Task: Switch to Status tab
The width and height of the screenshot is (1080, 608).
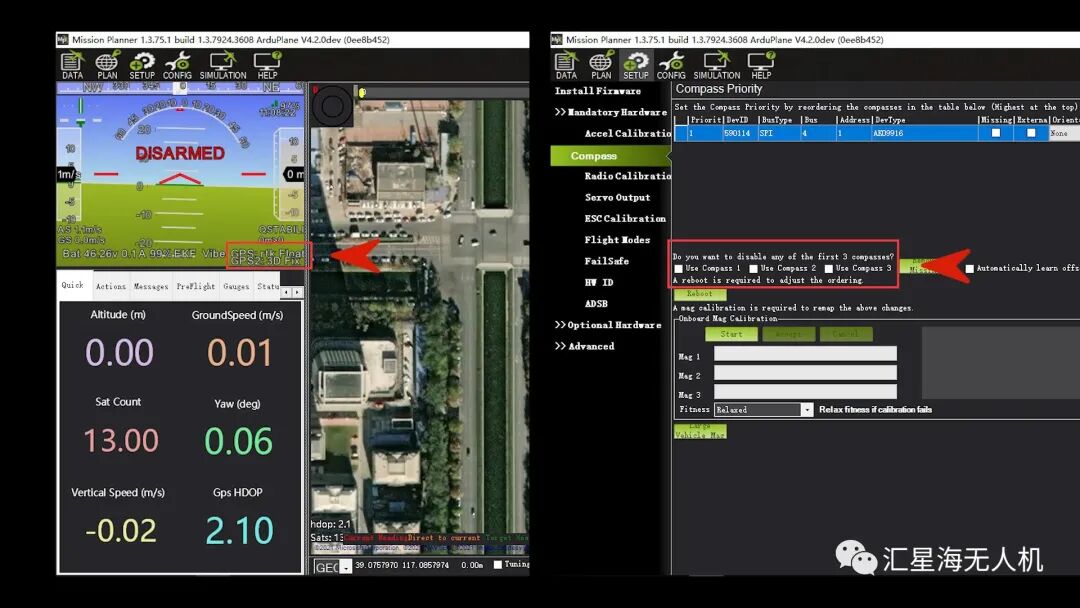Action: click(268, 286)
